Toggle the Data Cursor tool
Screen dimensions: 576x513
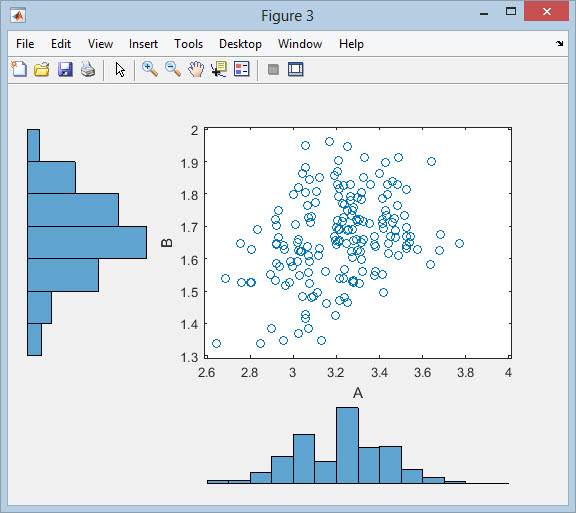219,69
